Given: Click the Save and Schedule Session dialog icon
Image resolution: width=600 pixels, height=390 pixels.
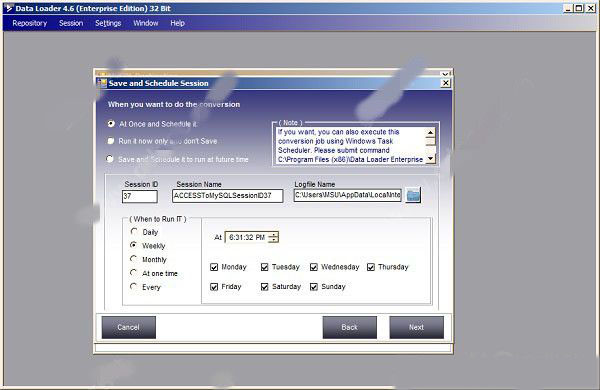Looking at the screenshot, I should (102, 83).
